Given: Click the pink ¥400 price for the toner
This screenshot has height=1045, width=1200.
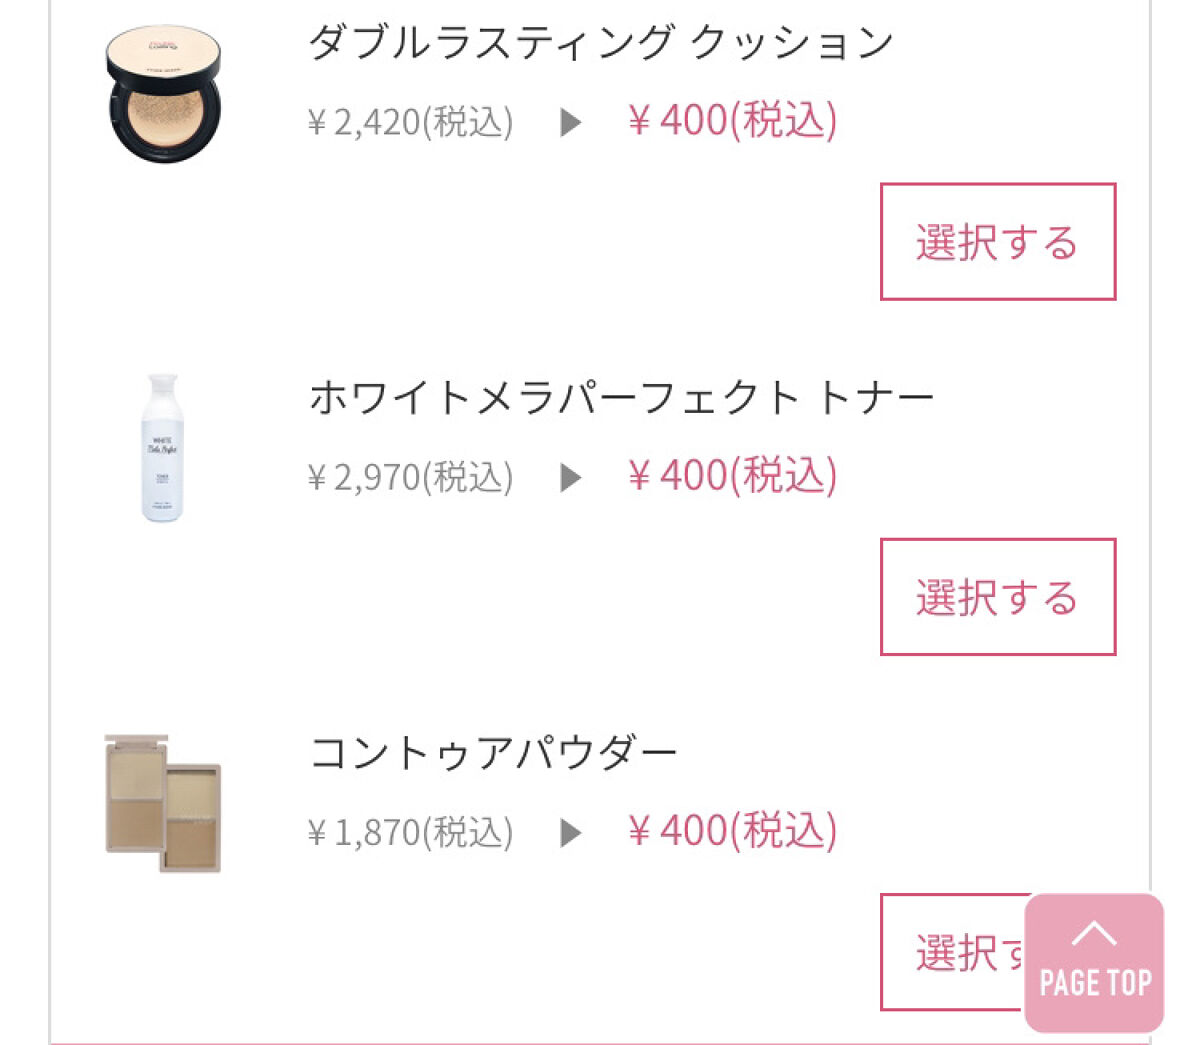Looking at the screenshot, I should click(732, 476).
